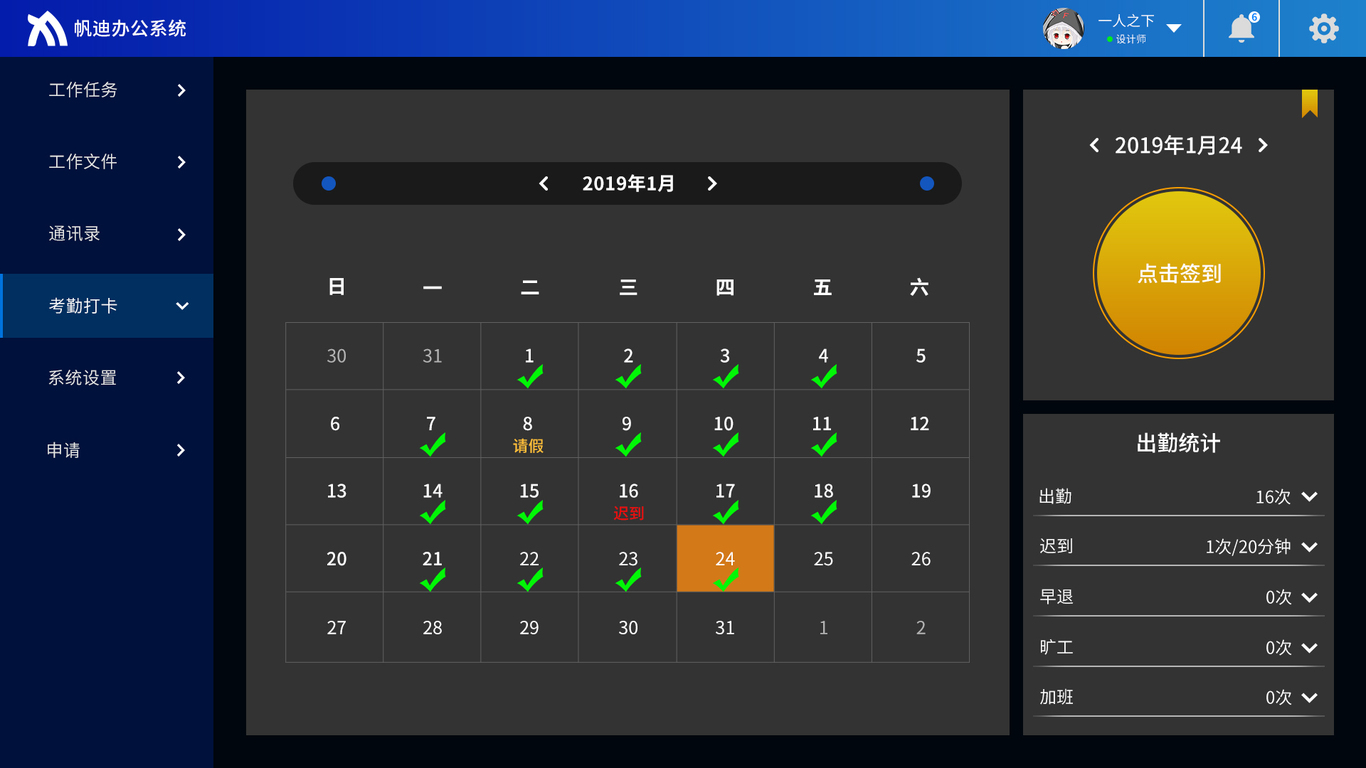The image size is (1366, 768).
Task: Click the 设计师 status label
Action: point(1131,40)
